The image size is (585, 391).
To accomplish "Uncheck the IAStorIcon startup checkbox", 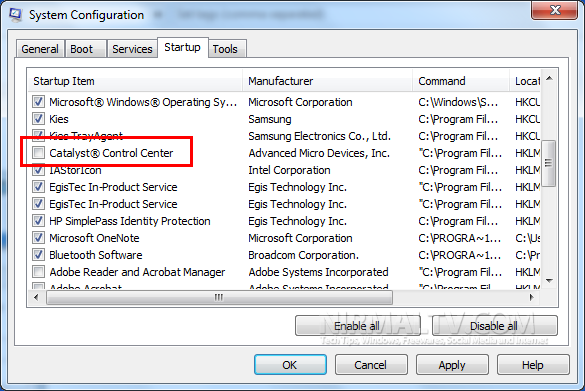I will point(38,170).
